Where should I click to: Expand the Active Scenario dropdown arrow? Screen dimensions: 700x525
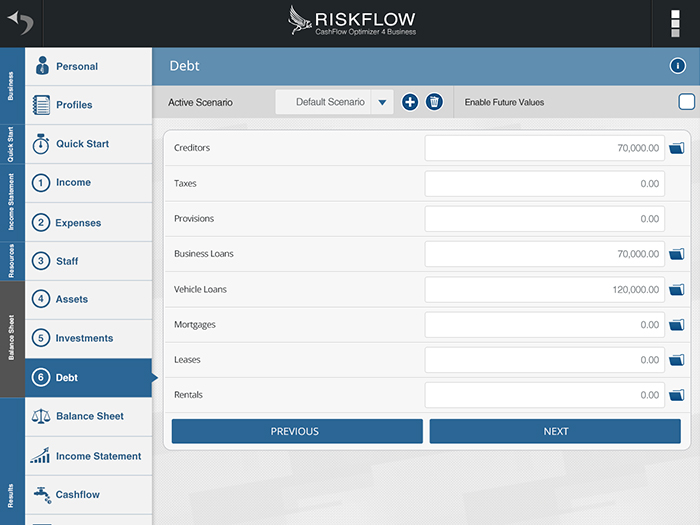382,102
